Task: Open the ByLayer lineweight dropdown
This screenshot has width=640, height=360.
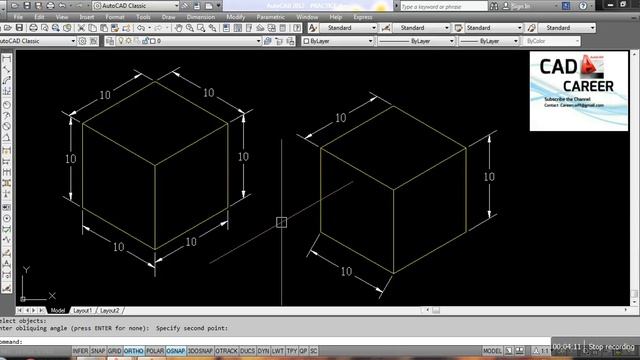Action: click(516, 41)
